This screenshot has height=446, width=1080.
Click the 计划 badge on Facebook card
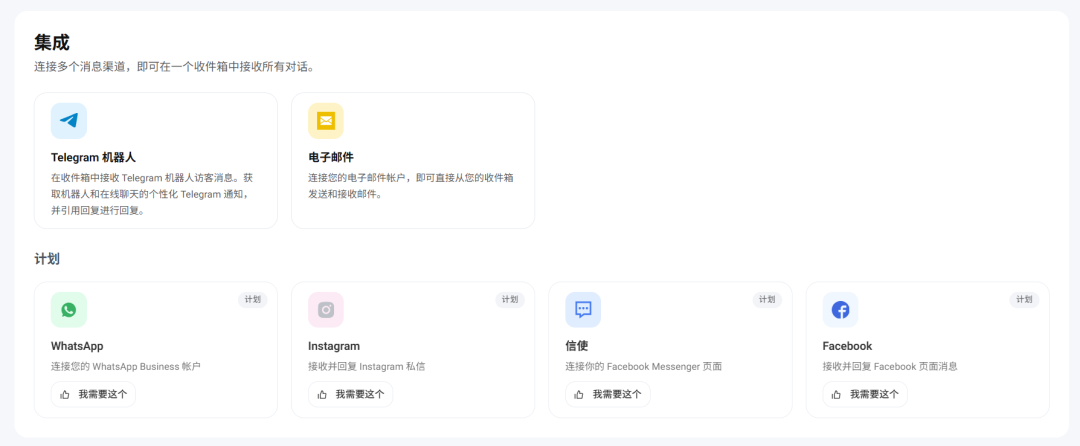click(x=1024, y=299)
